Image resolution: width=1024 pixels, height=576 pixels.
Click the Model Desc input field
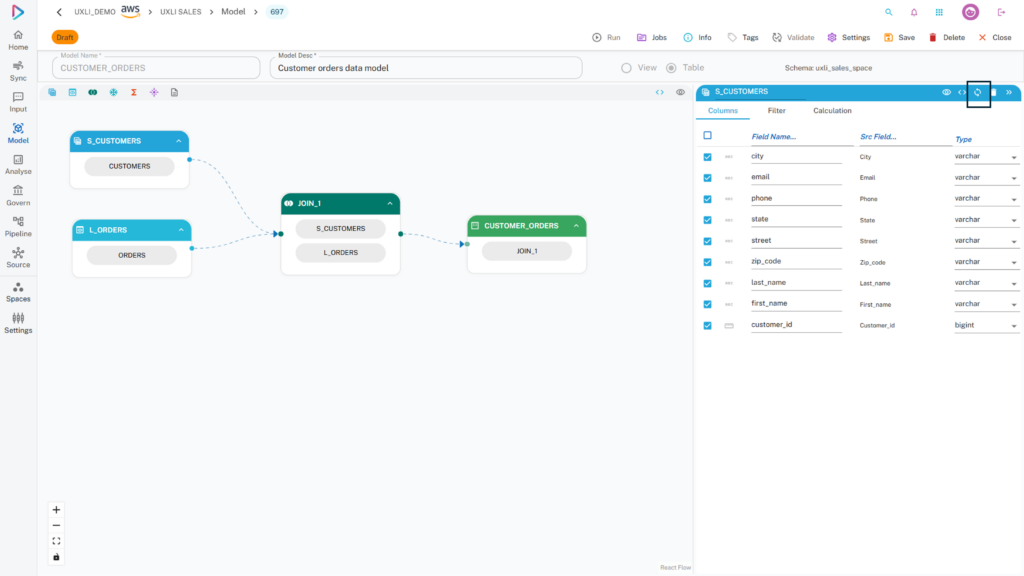point(425,68)
